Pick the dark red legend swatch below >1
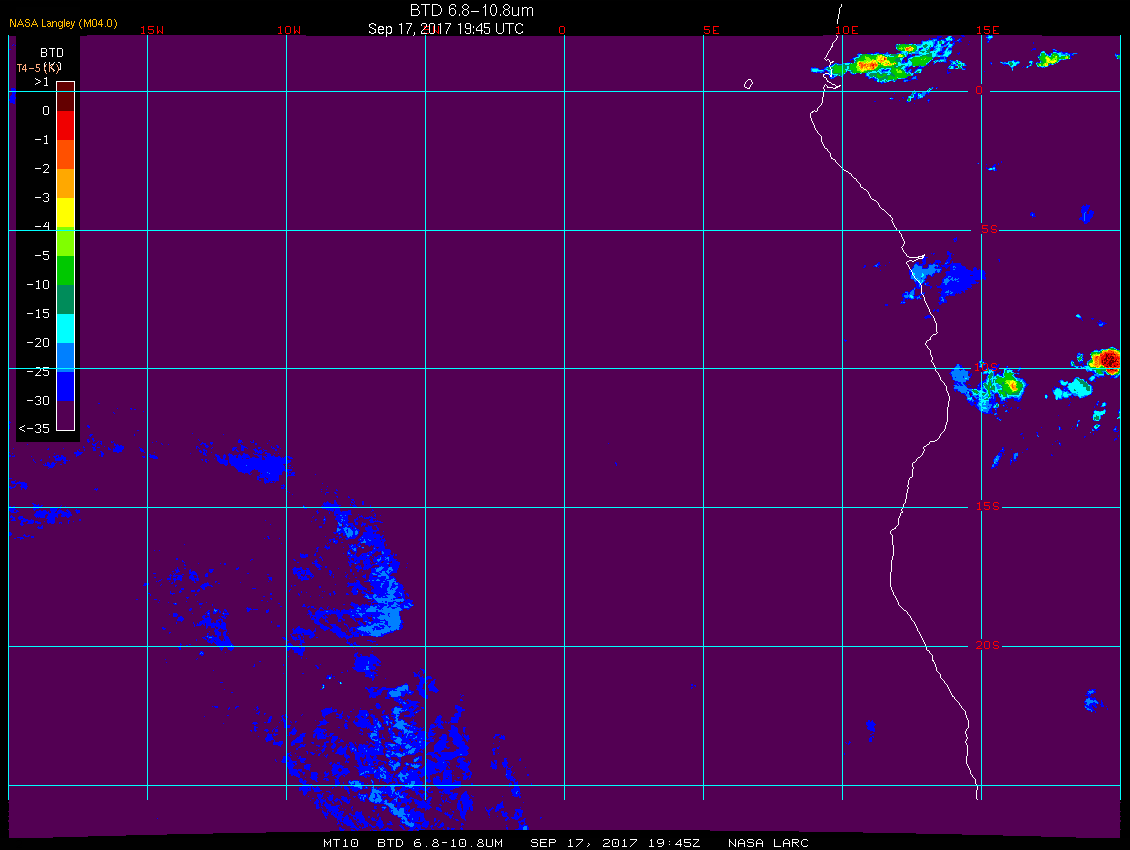 (x=66, y=97)
